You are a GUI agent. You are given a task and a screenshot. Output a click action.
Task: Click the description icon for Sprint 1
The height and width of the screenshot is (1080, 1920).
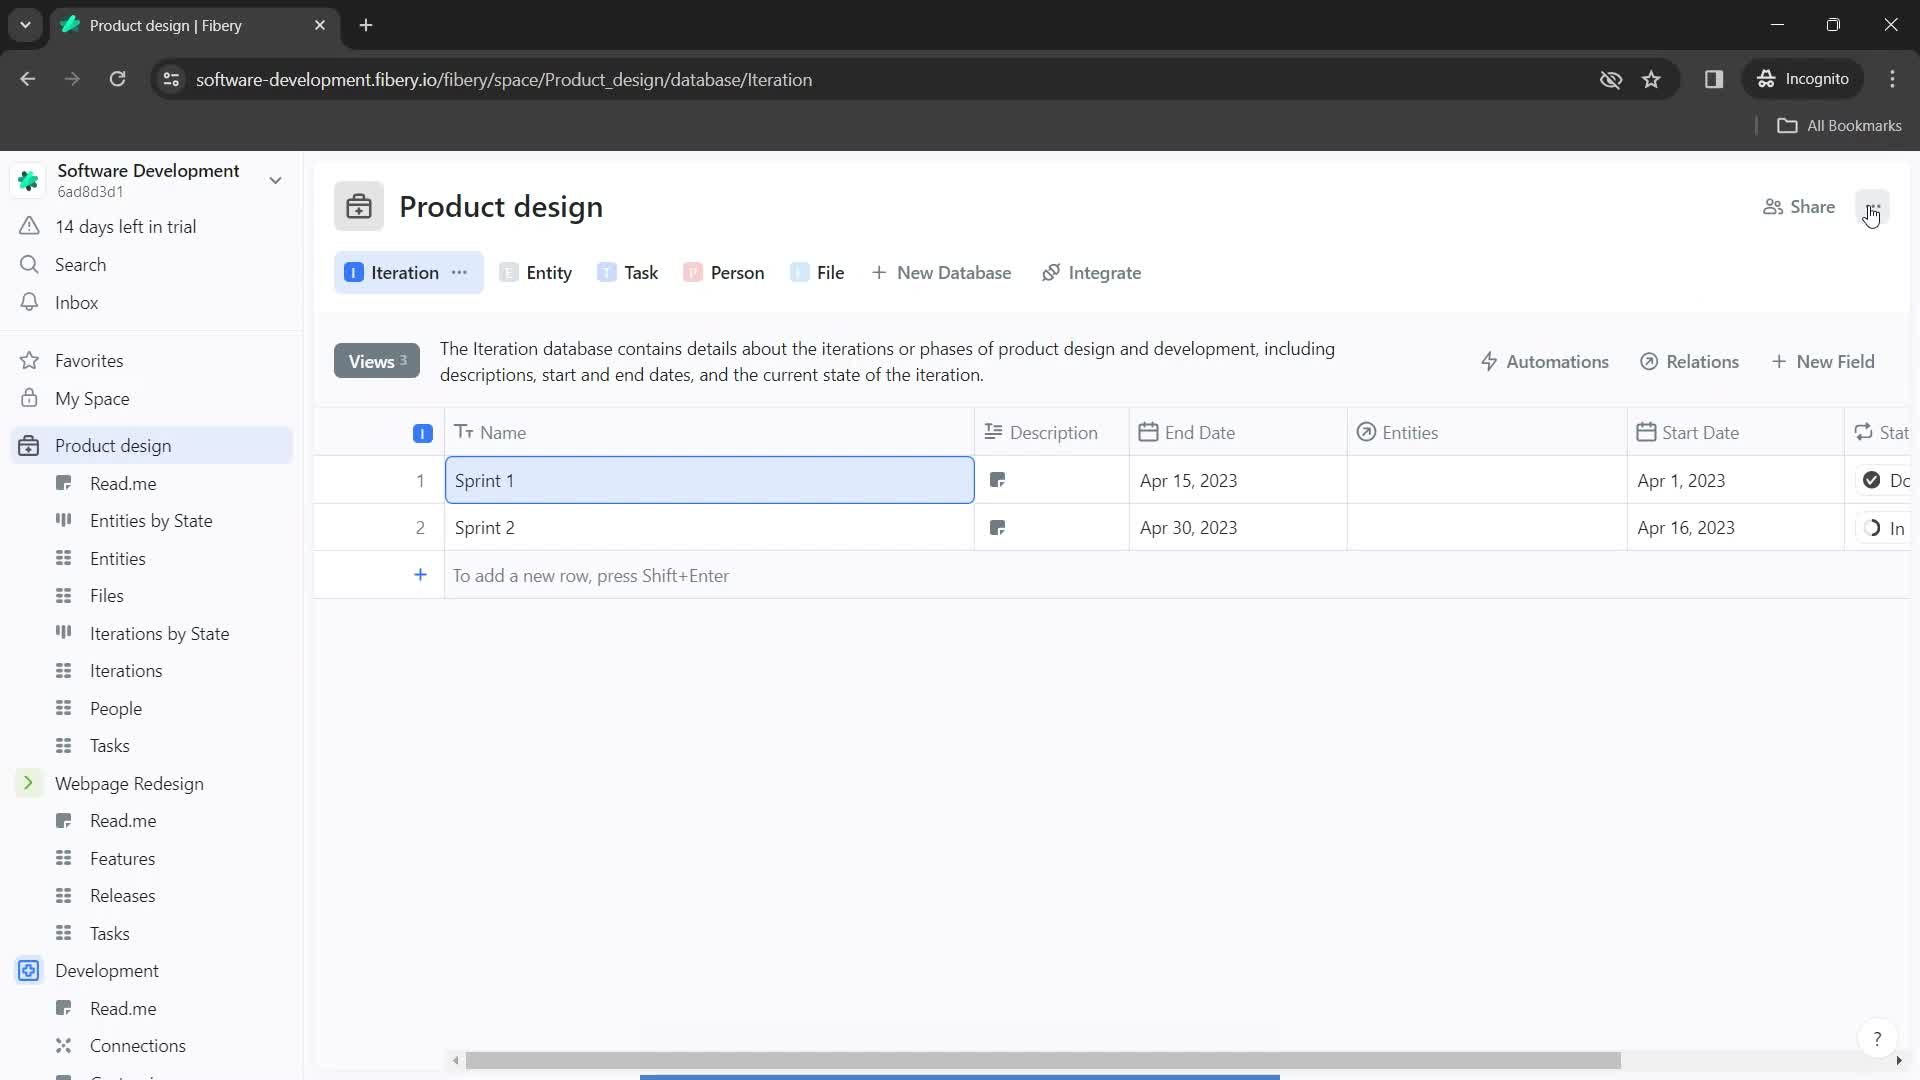click(x=997, y=480)
